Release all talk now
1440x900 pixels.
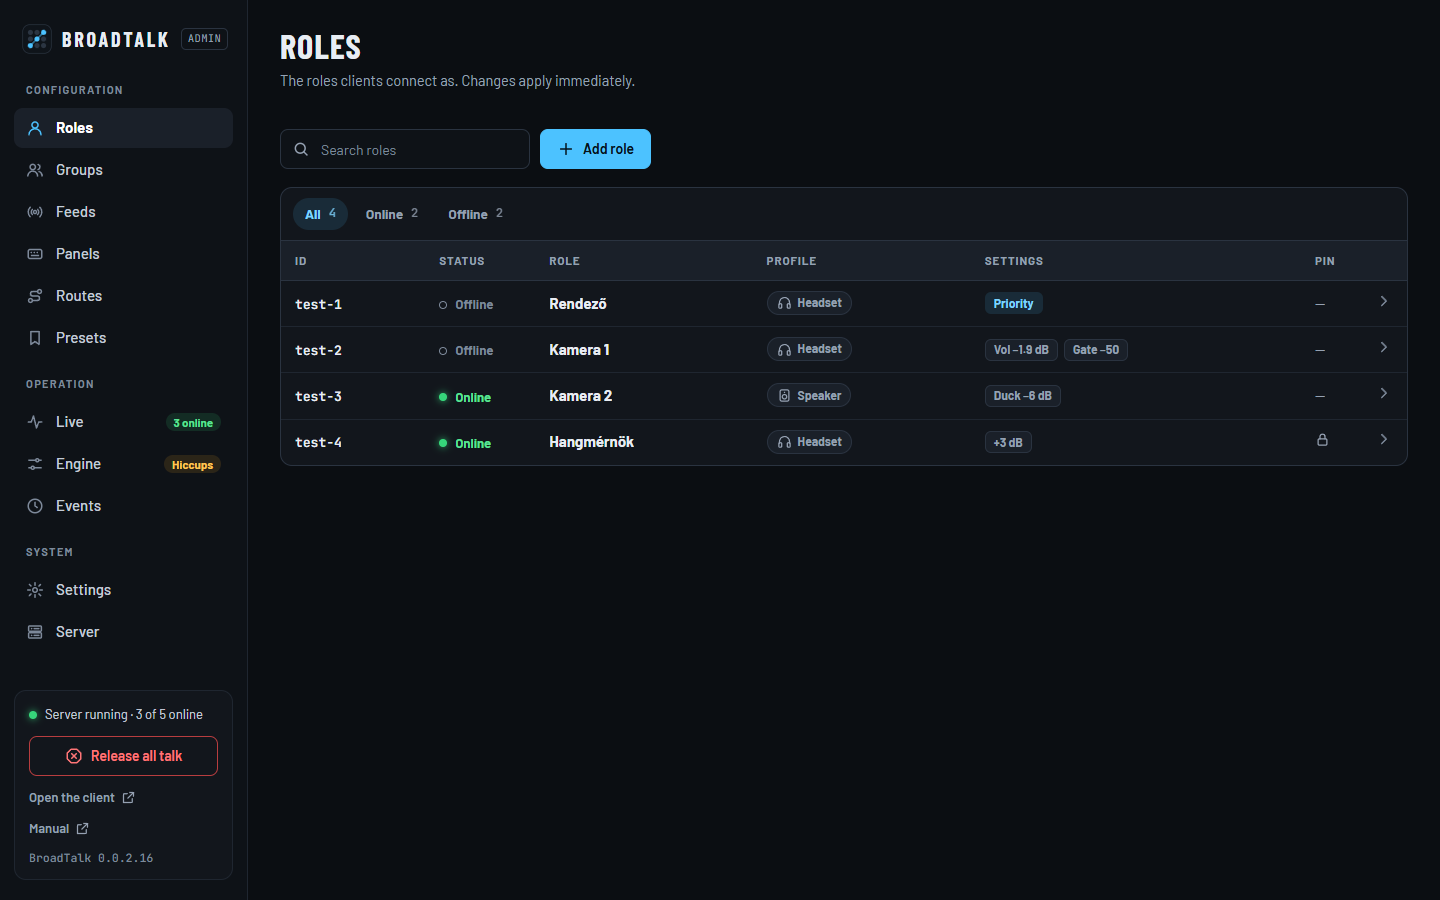pyautogui.click(x=123, y=756)
